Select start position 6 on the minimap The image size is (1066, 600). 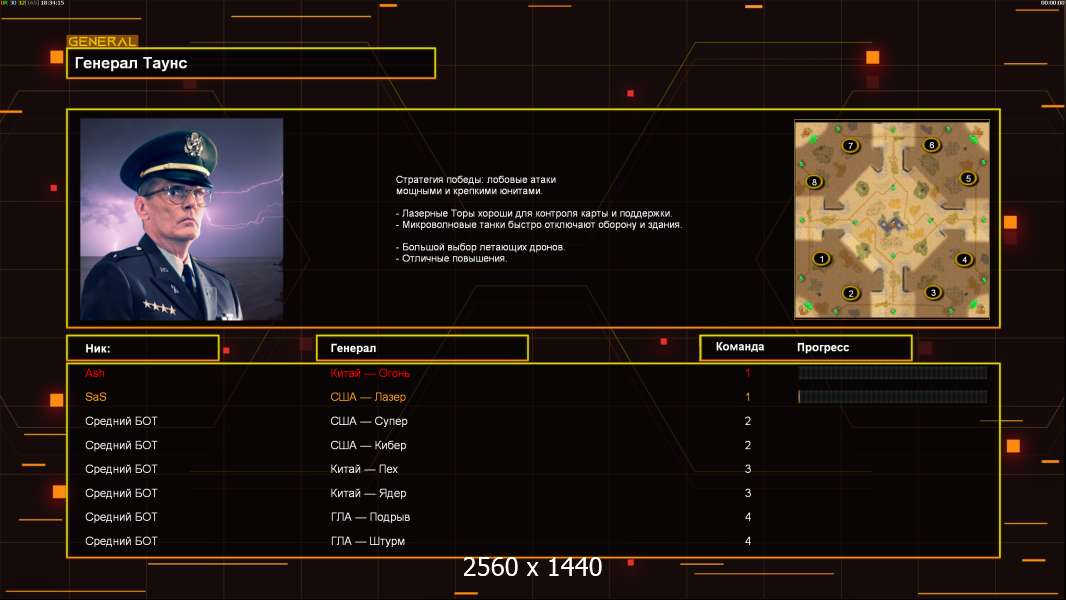[931, 144]
